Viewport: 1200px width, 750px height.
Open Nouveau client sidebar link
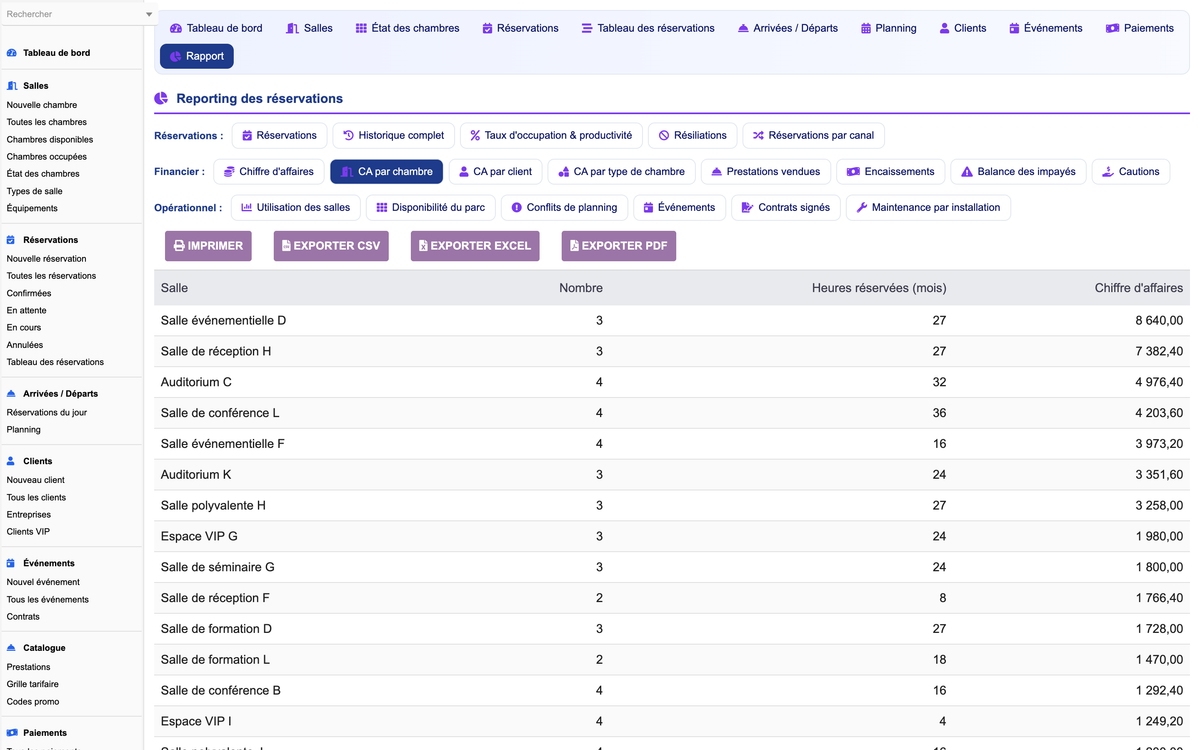(x=36, y=480)
